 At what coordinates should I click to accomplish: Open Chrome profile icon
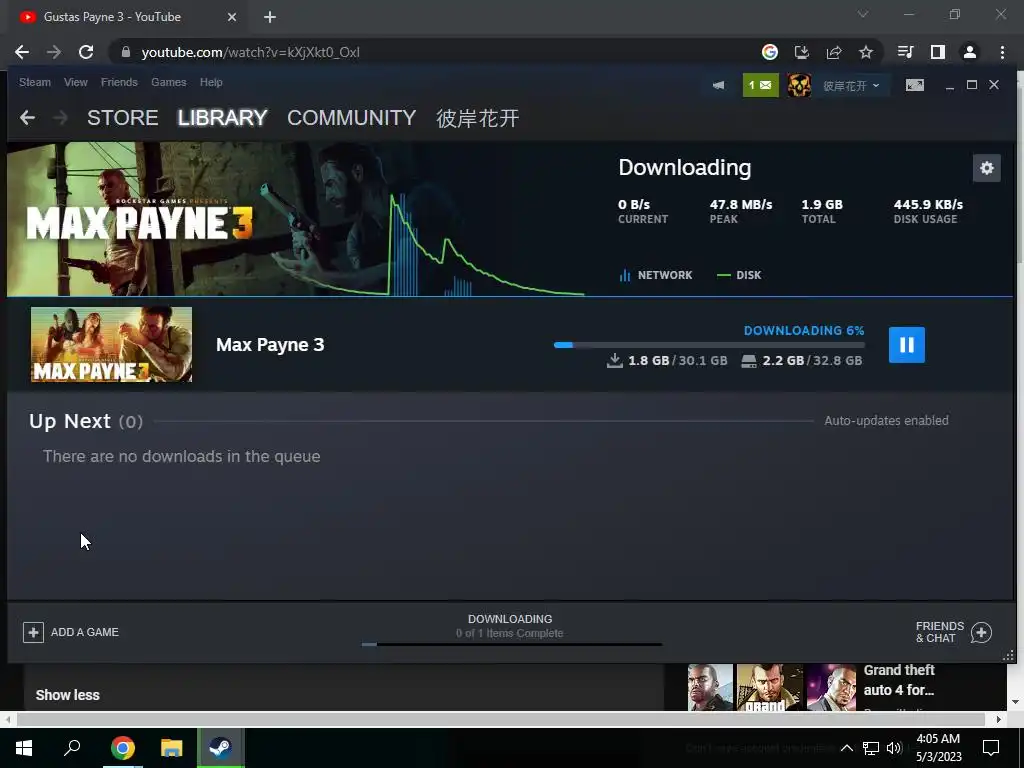coord(970,52)
